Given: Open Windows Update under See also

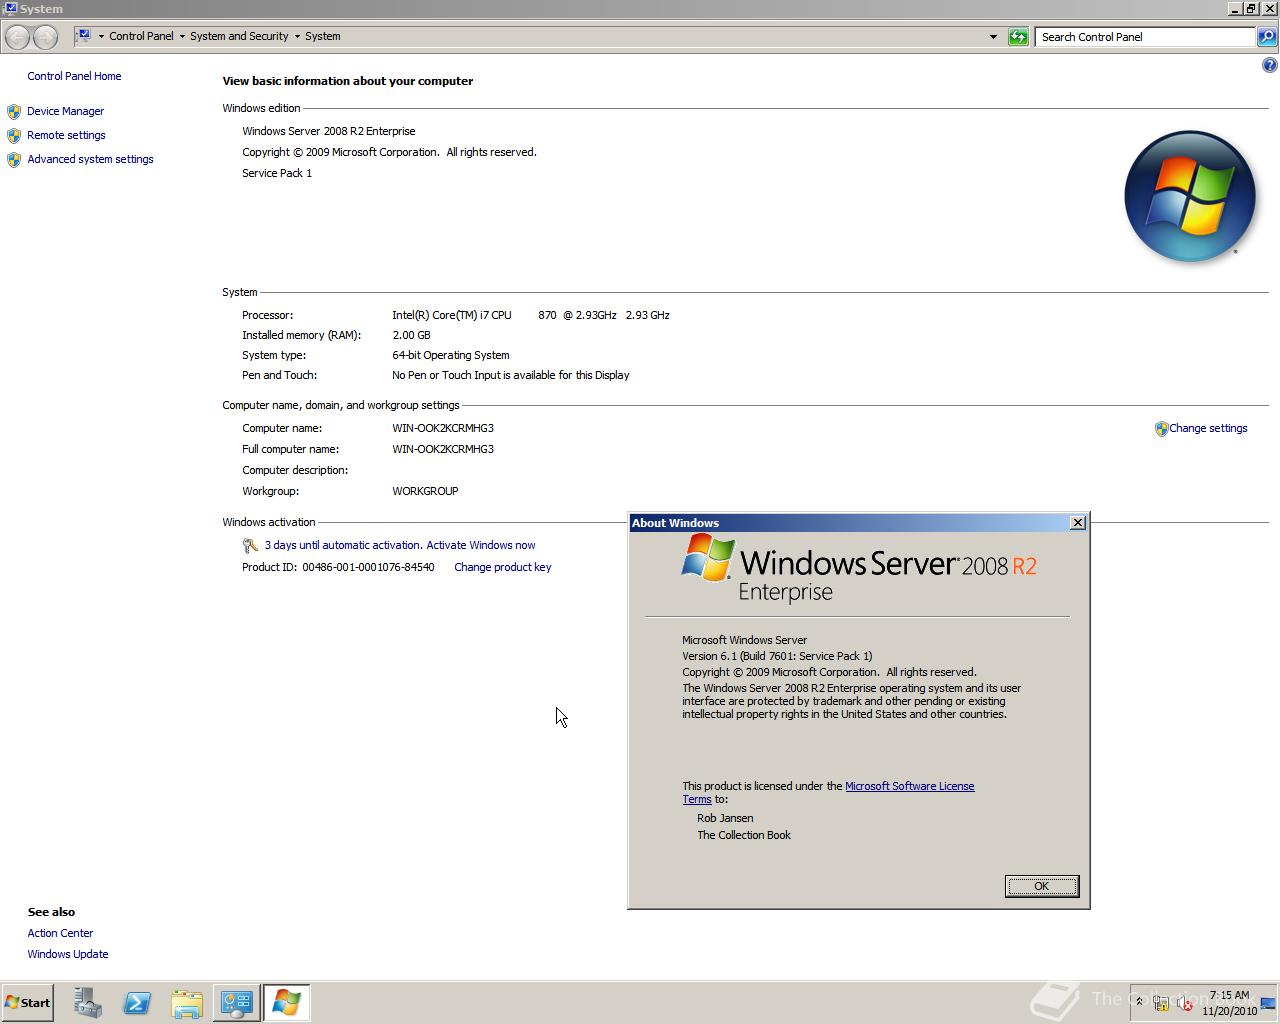Looking at the screenshot, I should pos(68,954).
